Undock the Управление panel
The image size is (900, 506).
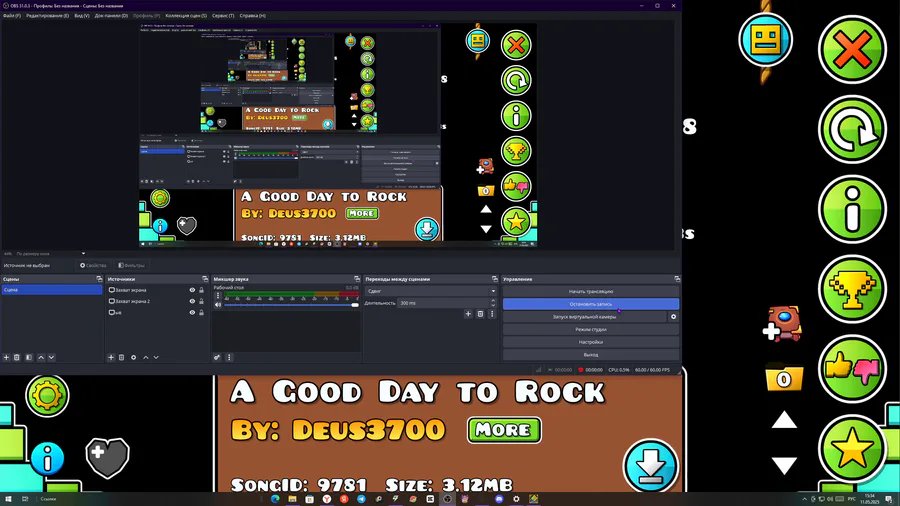pos(677,279)
